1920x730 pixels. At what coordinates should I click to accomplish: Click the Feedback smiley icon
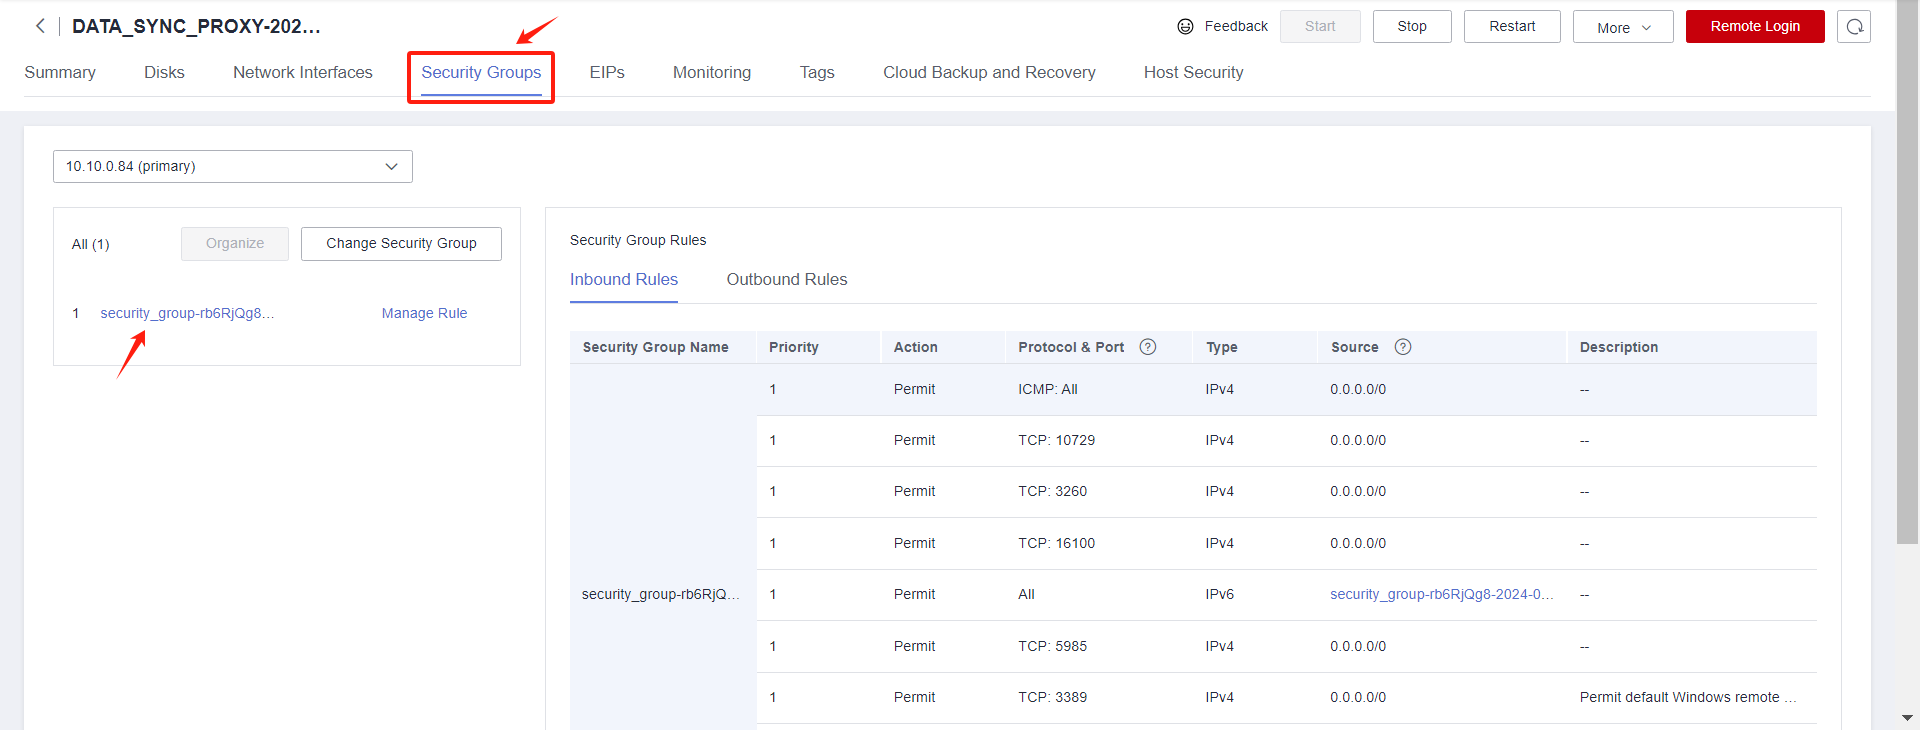point(1185,27)
